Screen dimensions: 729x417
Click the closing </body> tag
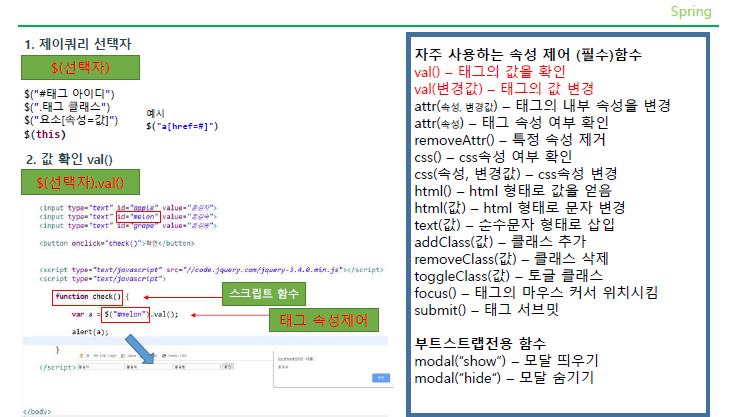pos(37,411)
